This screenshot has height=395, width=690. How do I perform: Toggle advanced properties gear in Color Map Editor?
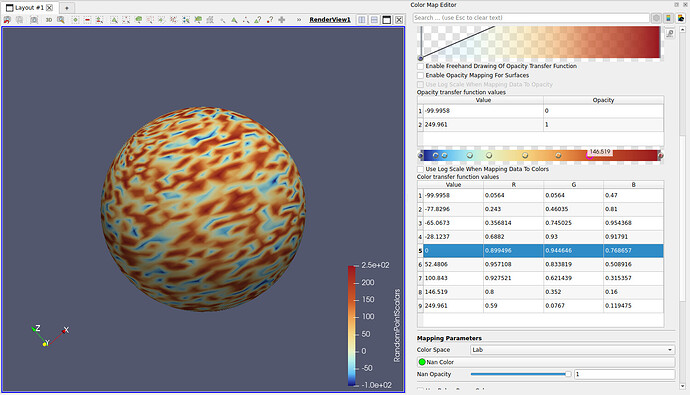point(656,18)
